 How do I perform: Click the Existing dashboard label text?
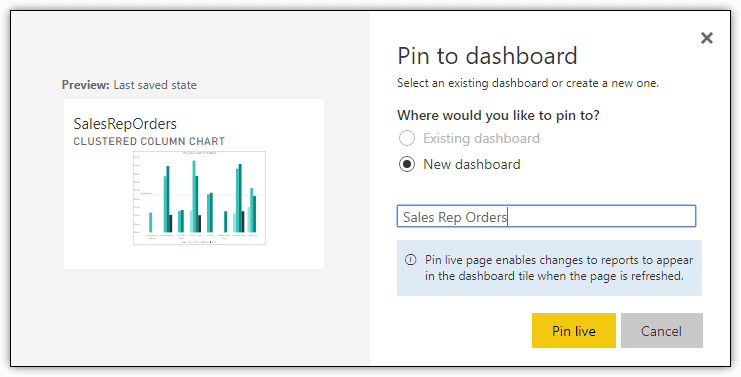point(482,138)
